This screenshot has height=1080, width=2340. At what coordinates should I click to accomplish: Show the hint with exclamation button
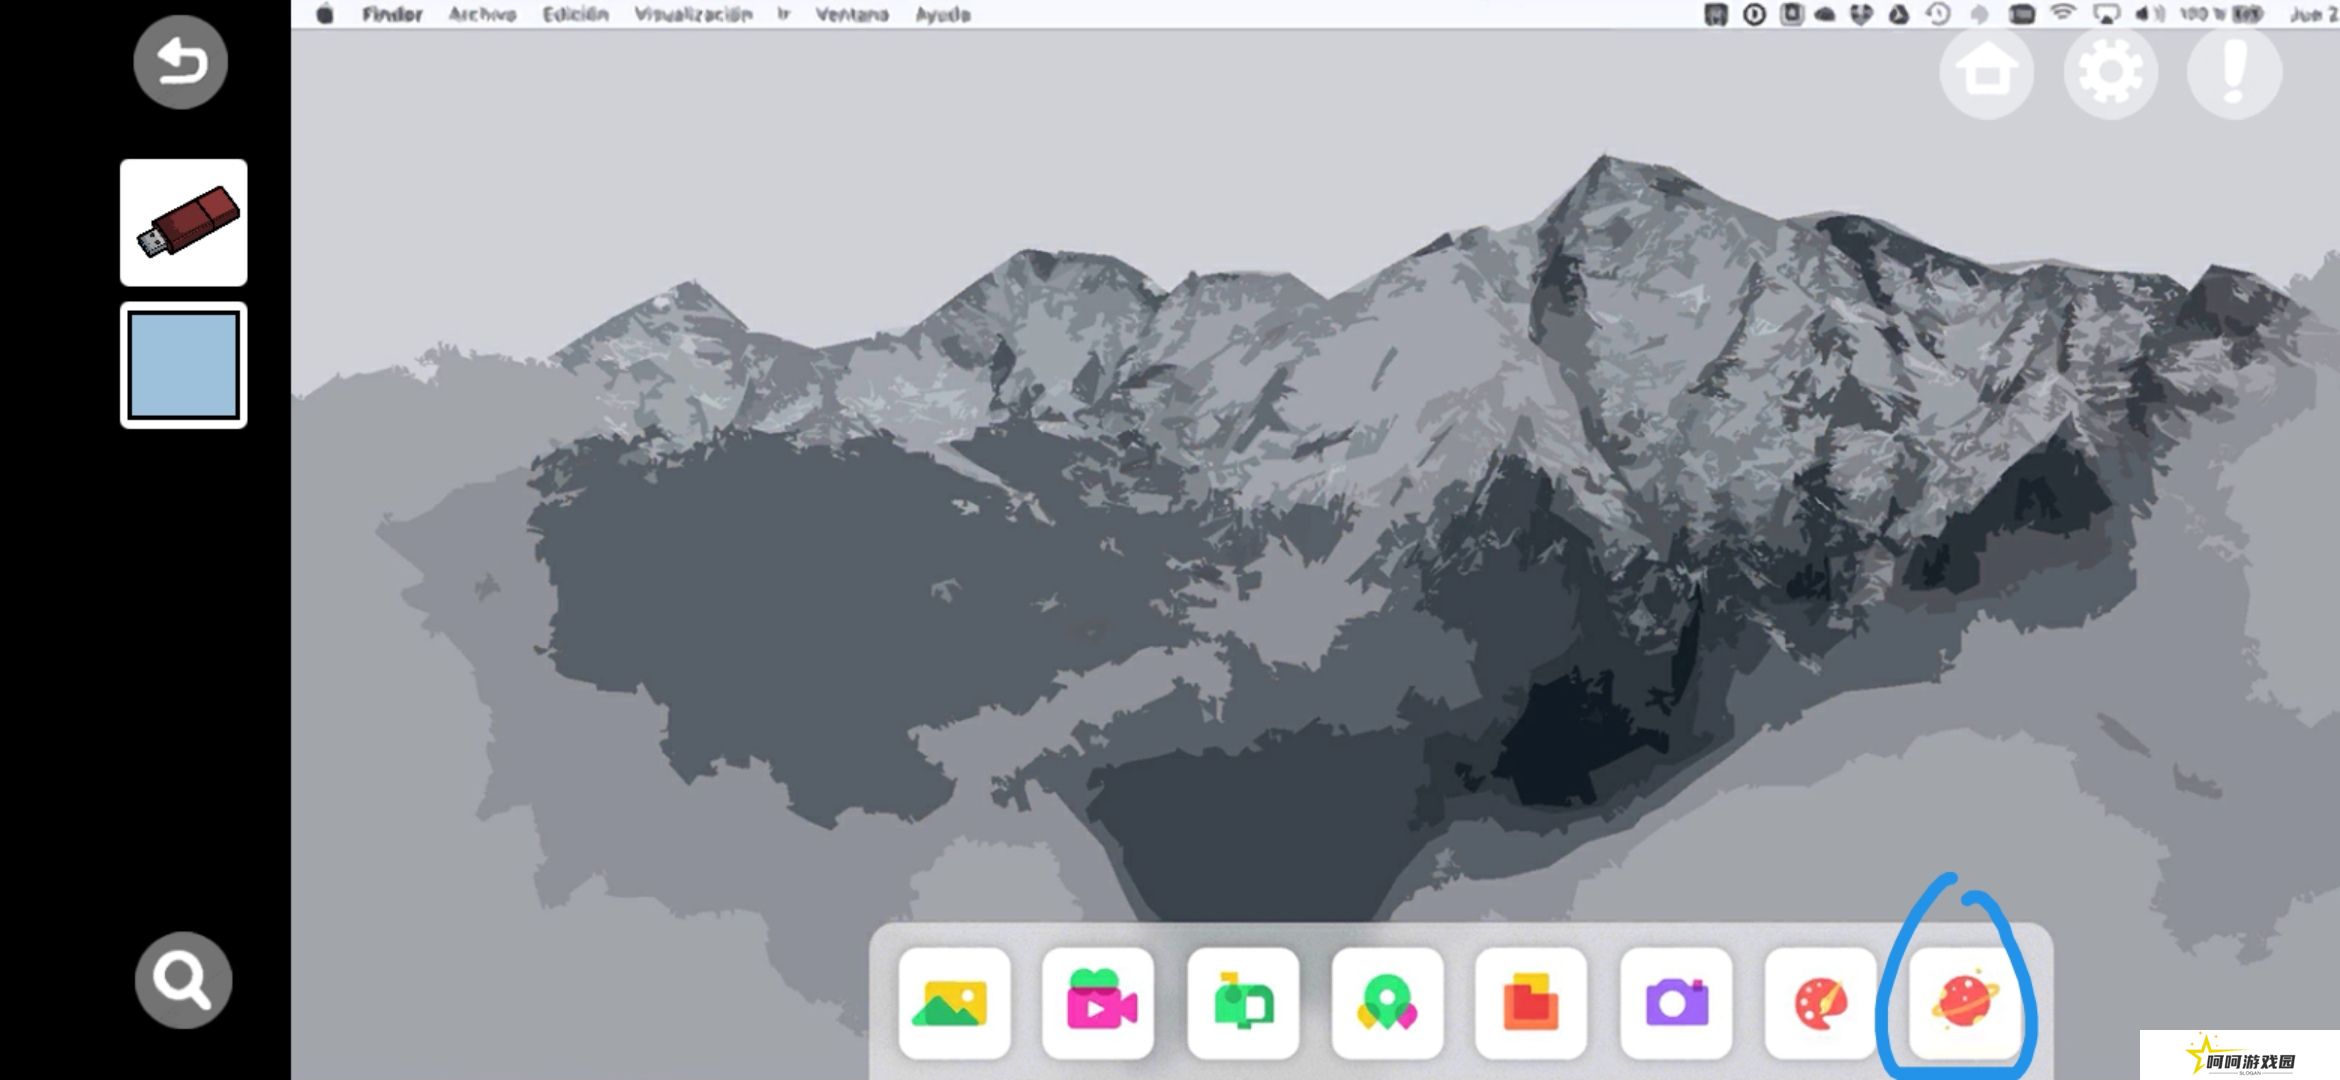pos(2234,72)
